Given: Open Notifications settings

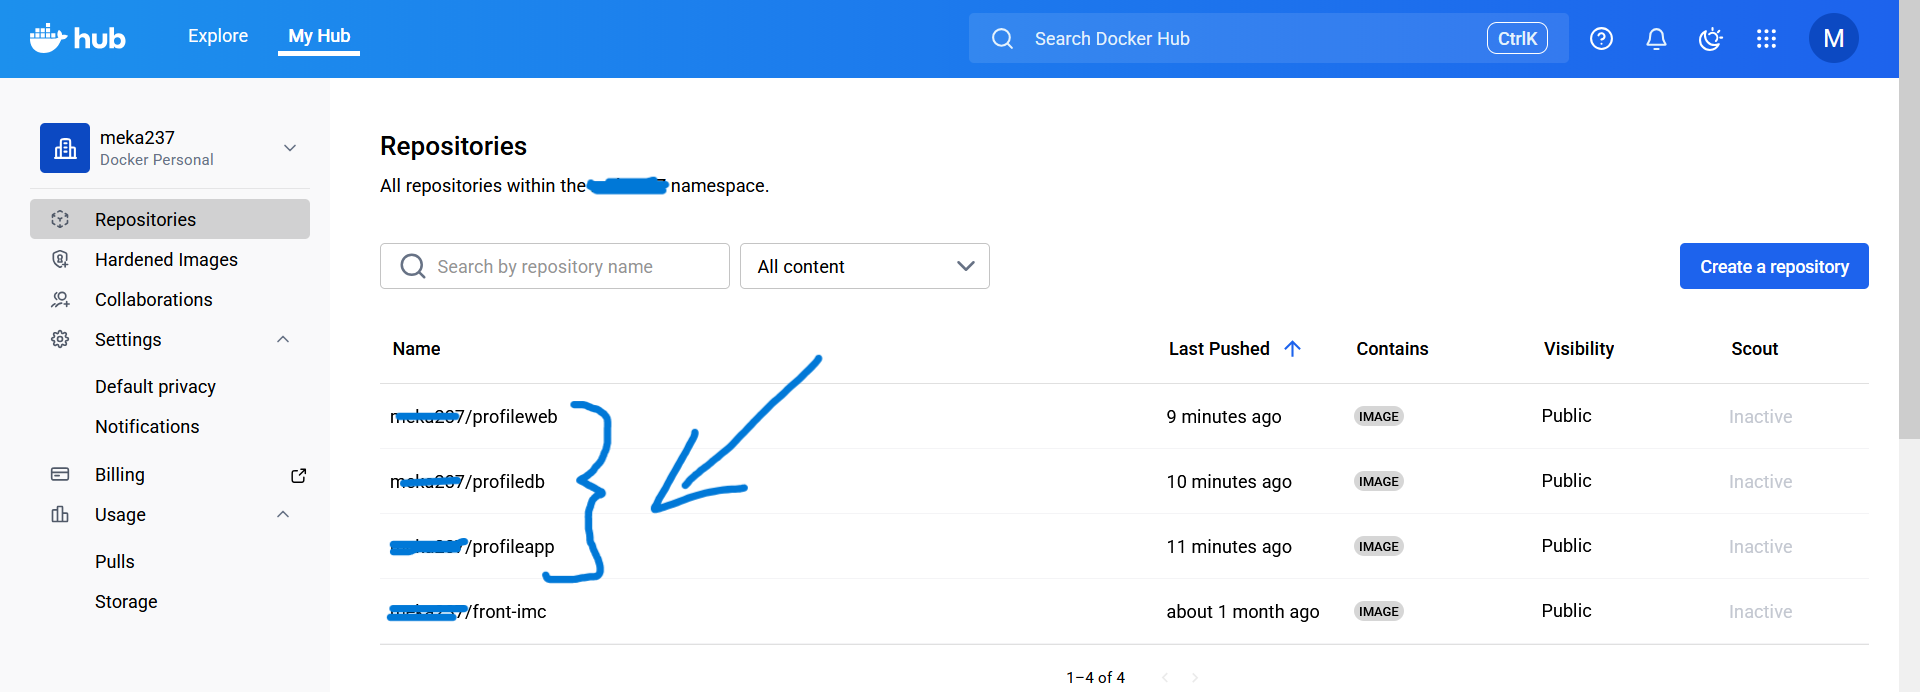Looking at the screenshot, I should (147, 427).
